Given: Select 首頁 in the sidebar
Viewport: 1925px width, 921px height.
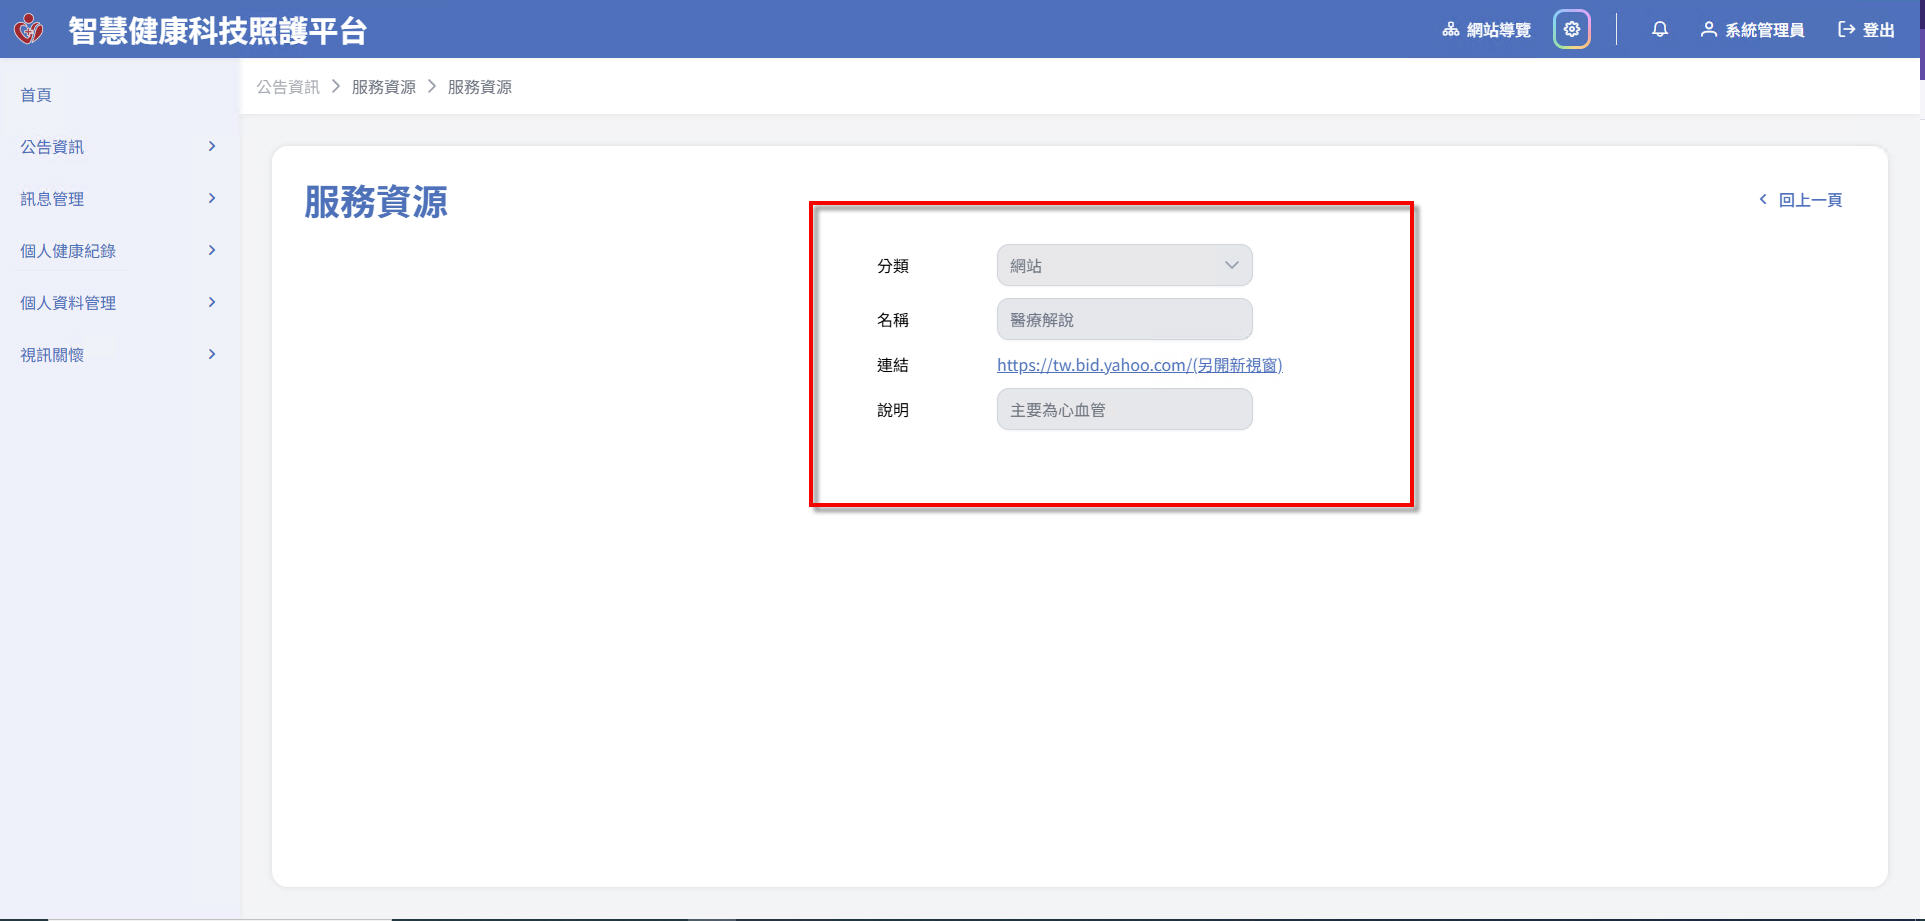Looking at the screenshot, I should 36,95.
